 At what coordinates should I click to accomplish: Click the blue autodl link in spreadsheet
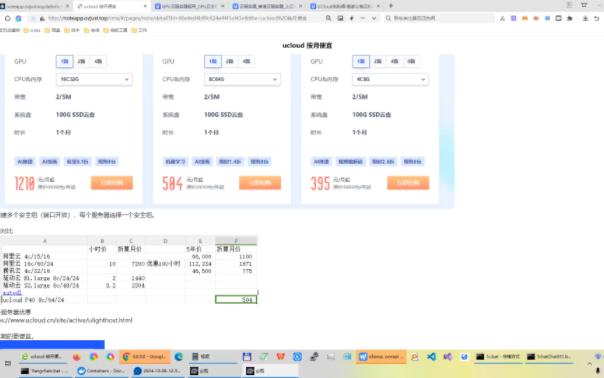tap(12, 293)
